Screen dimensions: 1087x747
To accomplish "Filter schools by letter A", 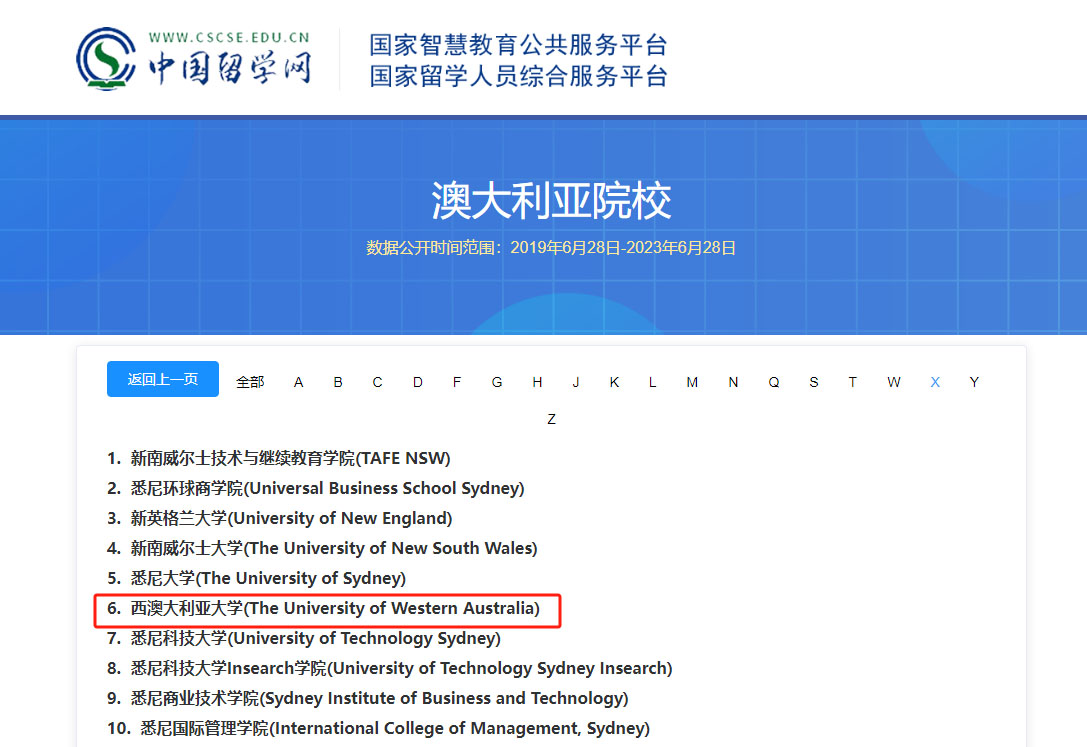I will pos(298,382).
